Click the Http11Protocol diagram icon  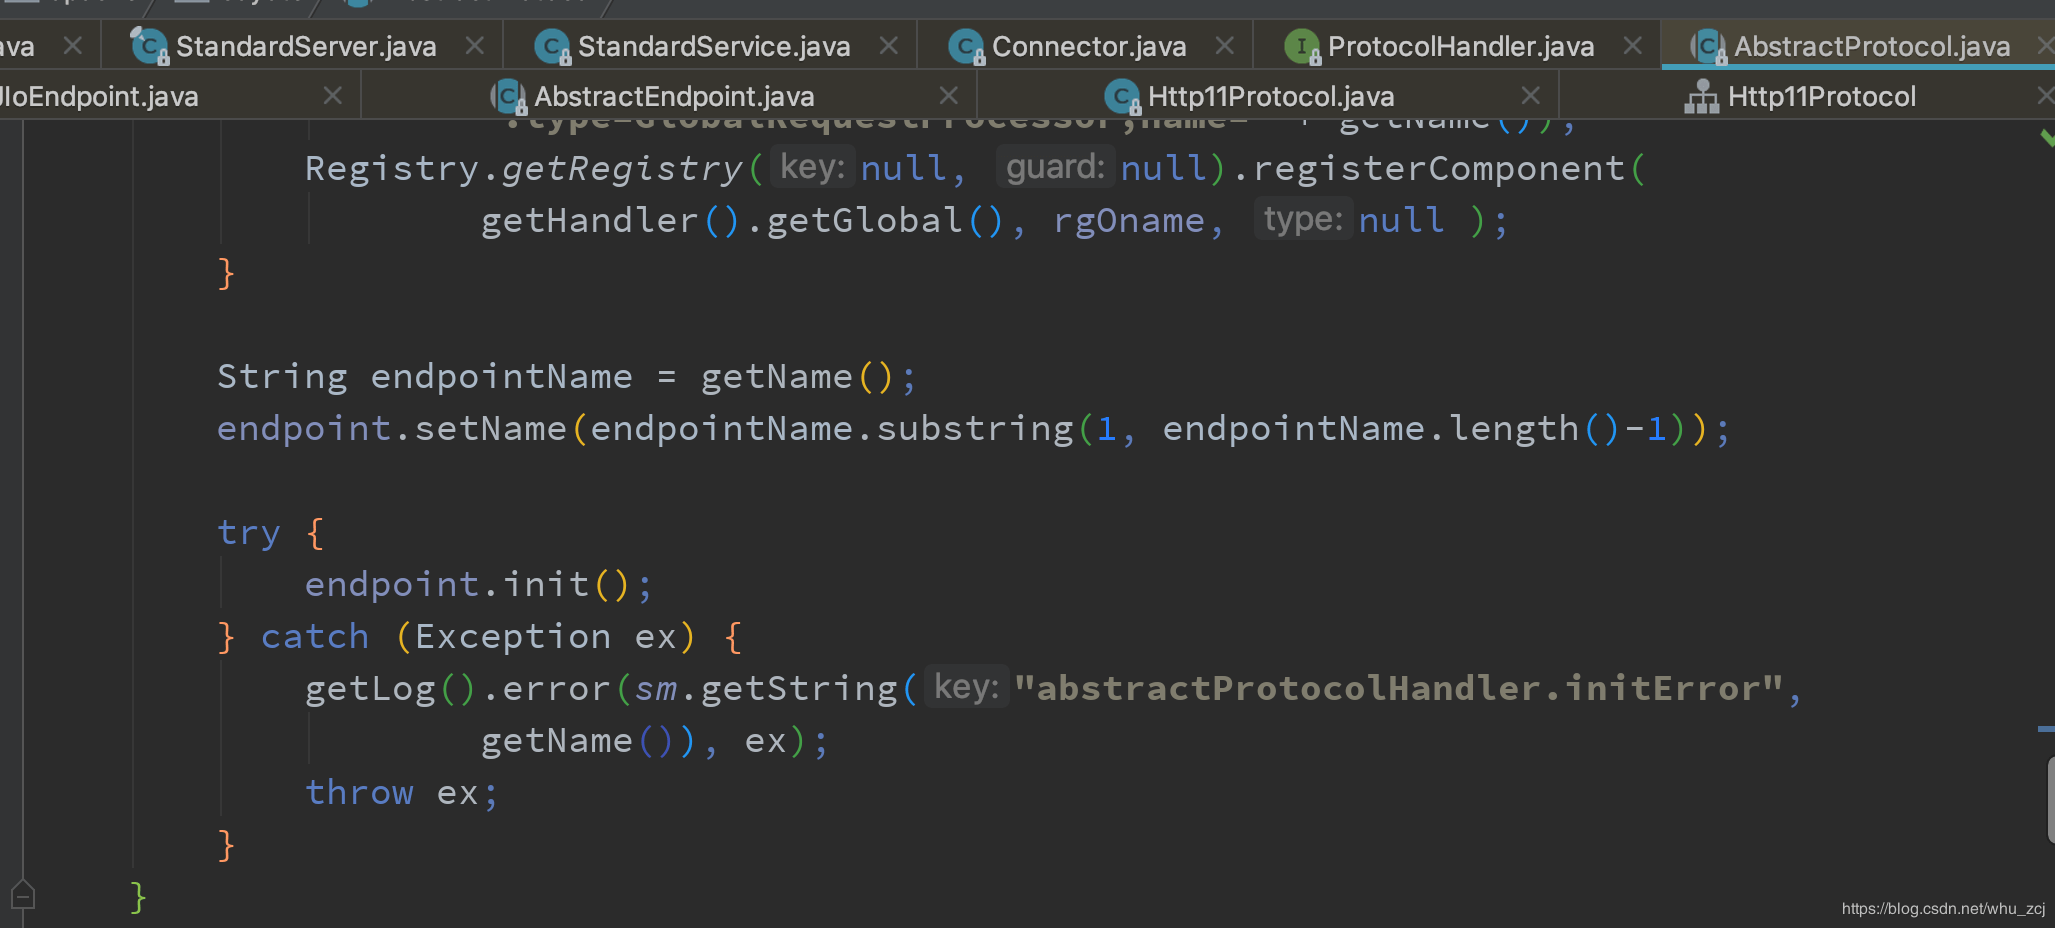pyautogui.click(x=1702, y=96)
